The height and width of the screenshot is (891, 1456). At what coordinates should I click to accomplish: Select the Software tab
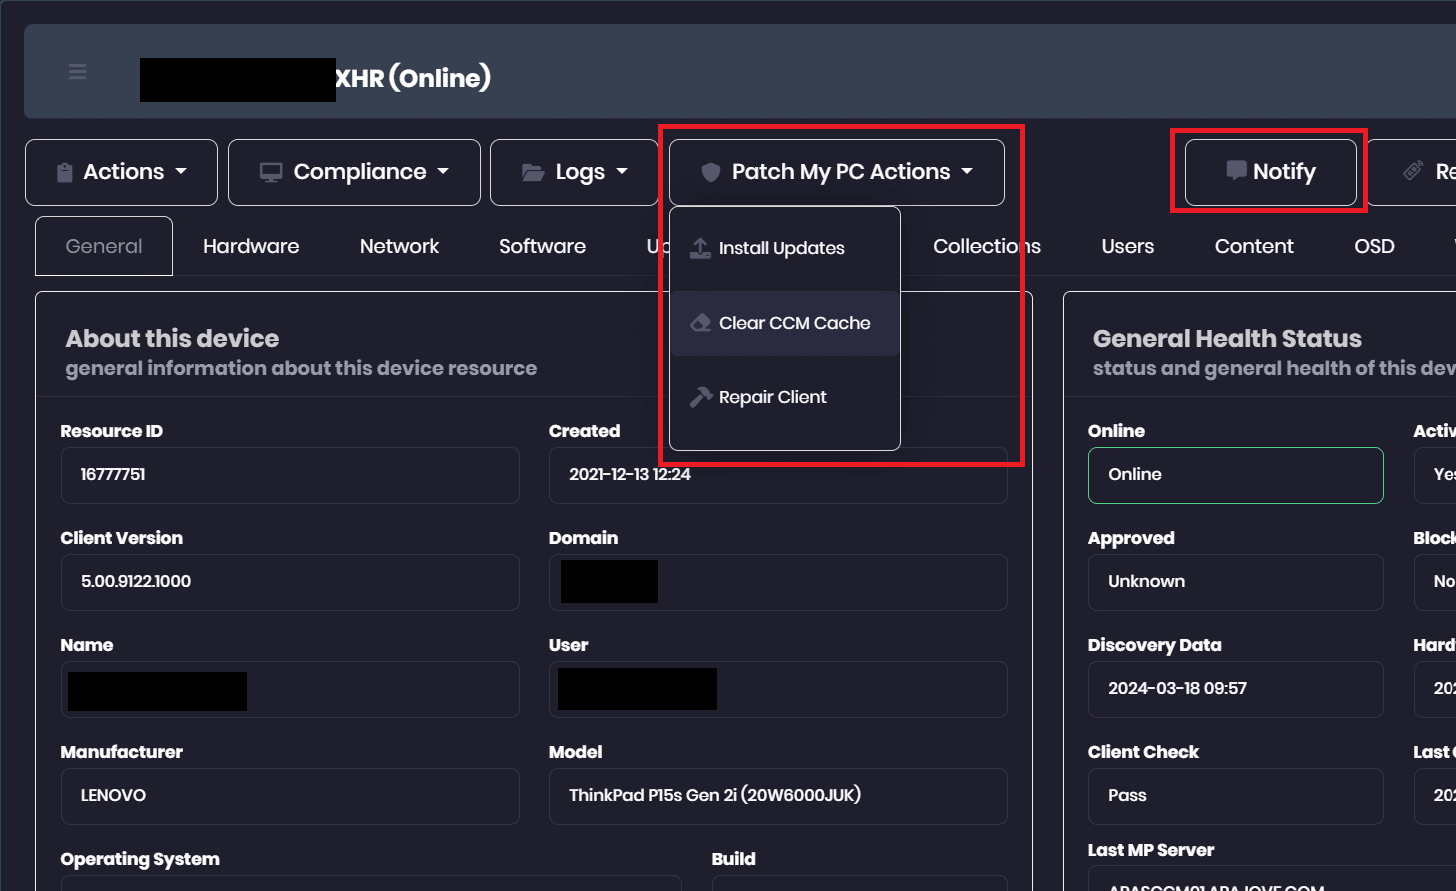[x=542, y=246]
